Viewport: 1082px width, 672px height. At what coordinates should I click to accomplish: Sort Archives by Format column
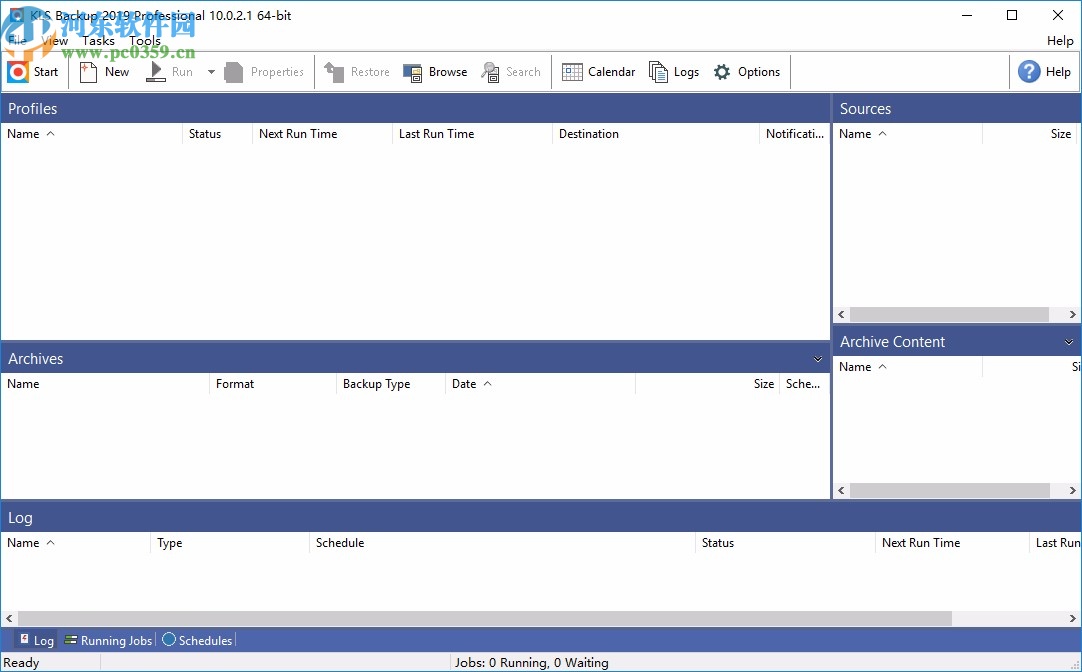(x=273, y=384)
